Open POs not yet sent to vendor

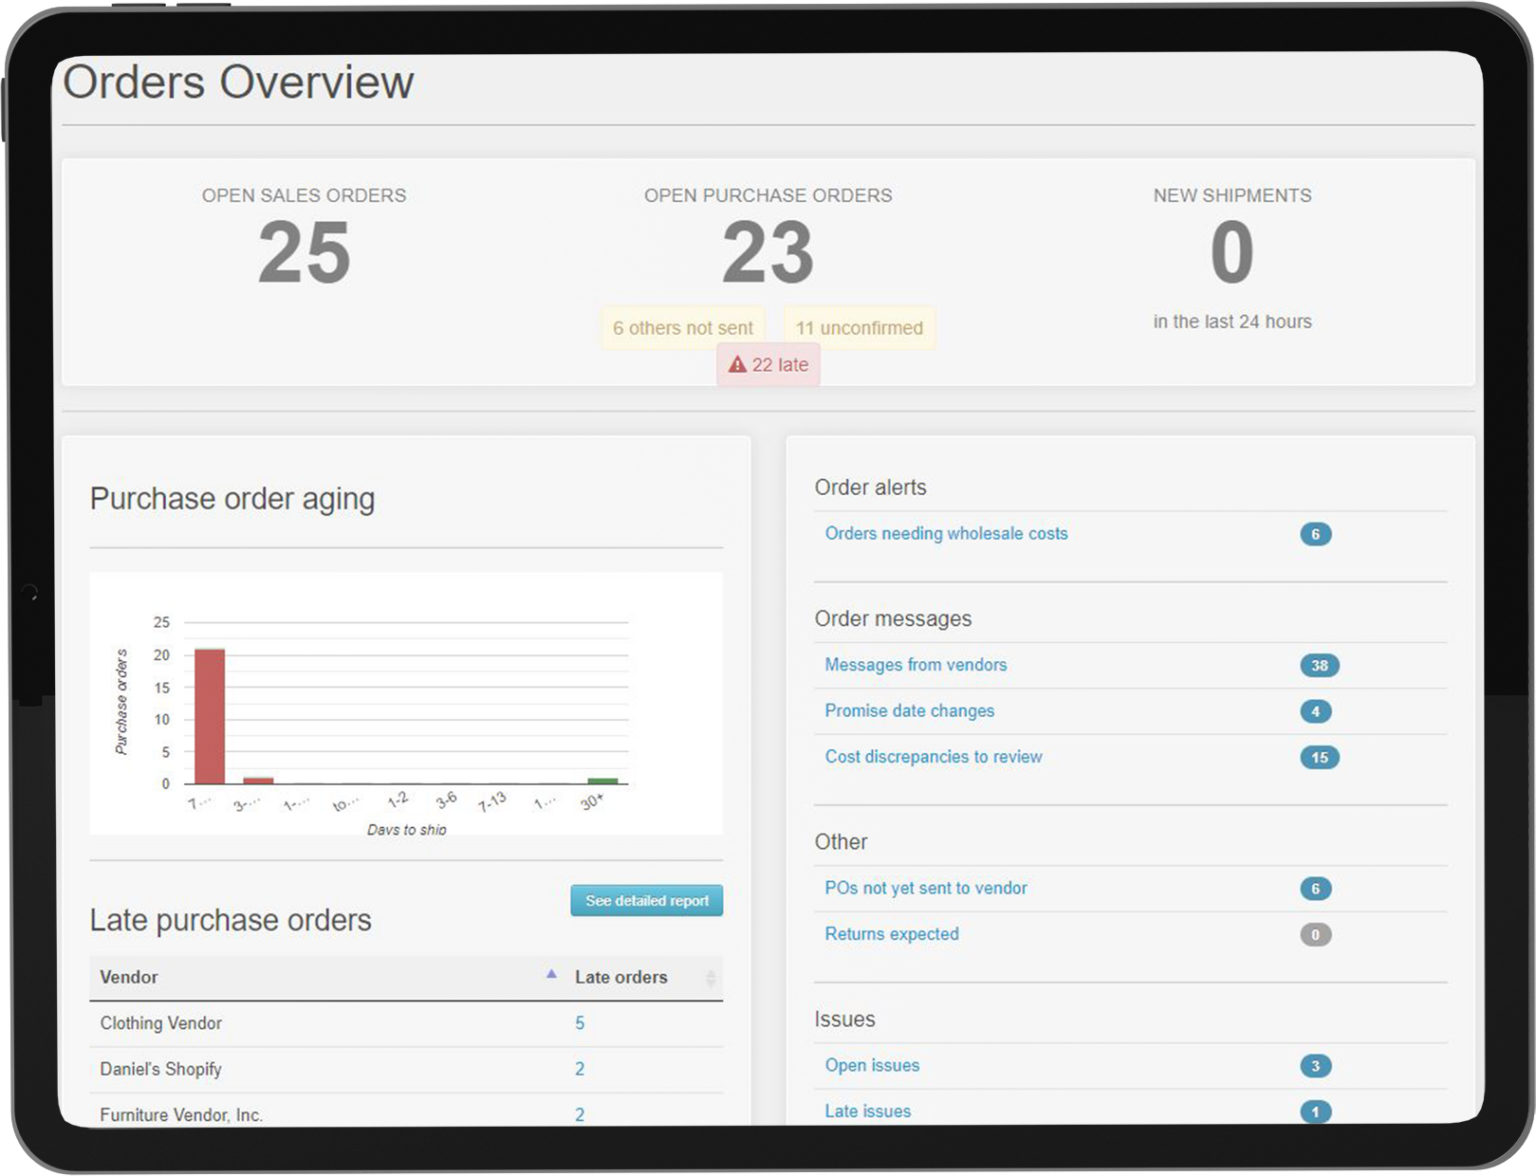925,888
